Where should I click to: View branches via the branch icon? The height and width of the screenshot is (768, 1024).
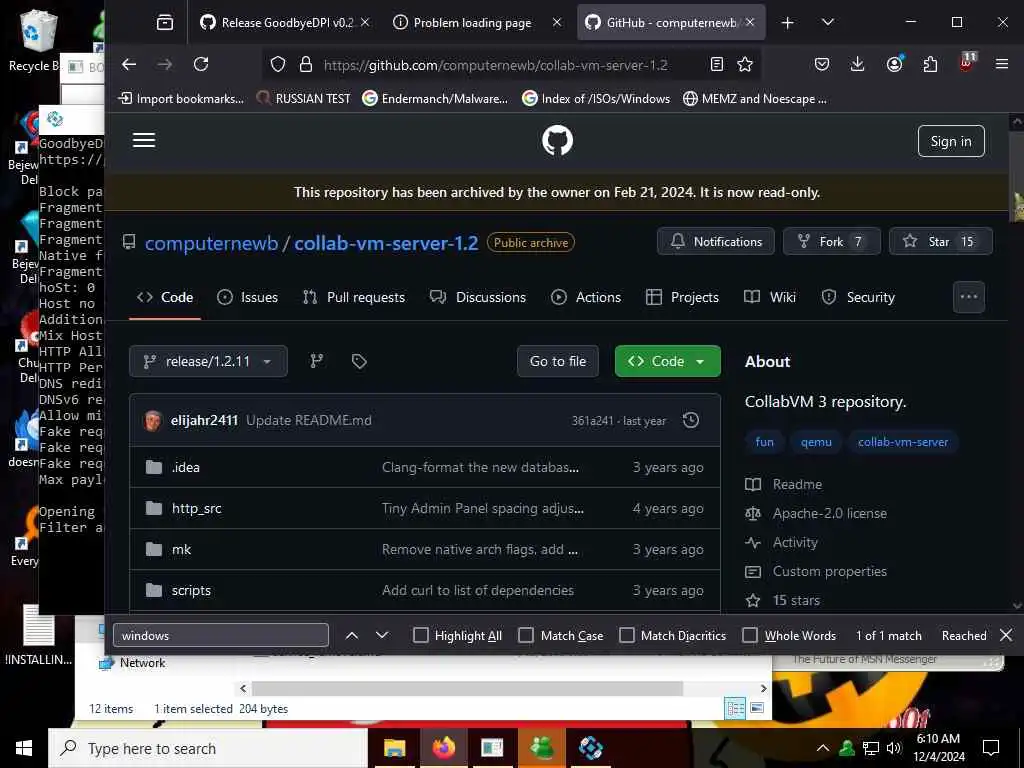(x=317, y=361)
